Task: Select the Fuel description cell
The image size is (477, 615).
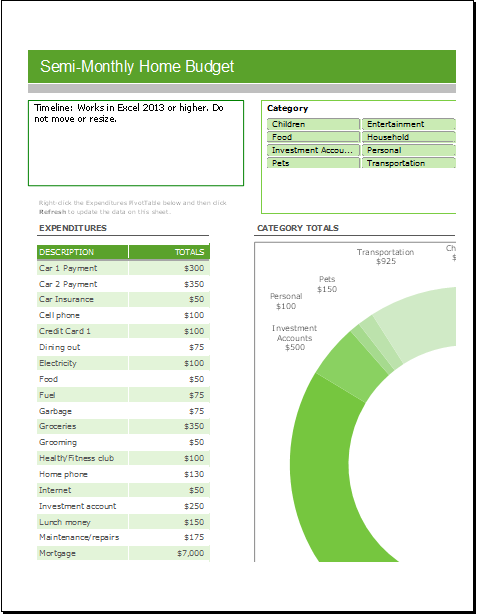Action: click(82, 395)
